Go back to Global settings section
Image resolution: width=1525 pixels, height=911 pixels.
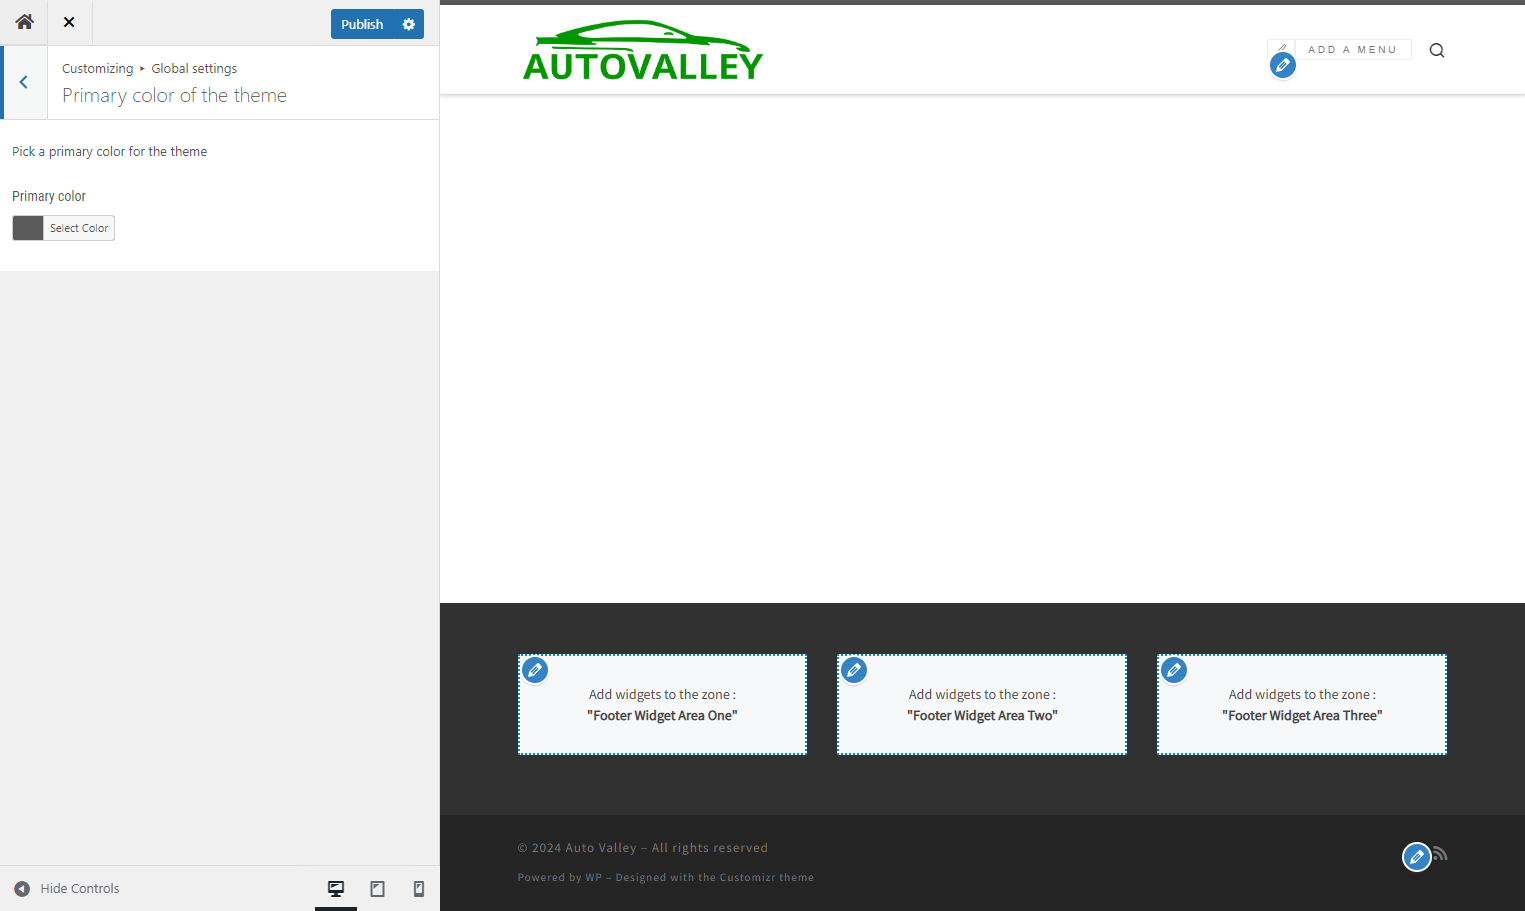point(24,82)
